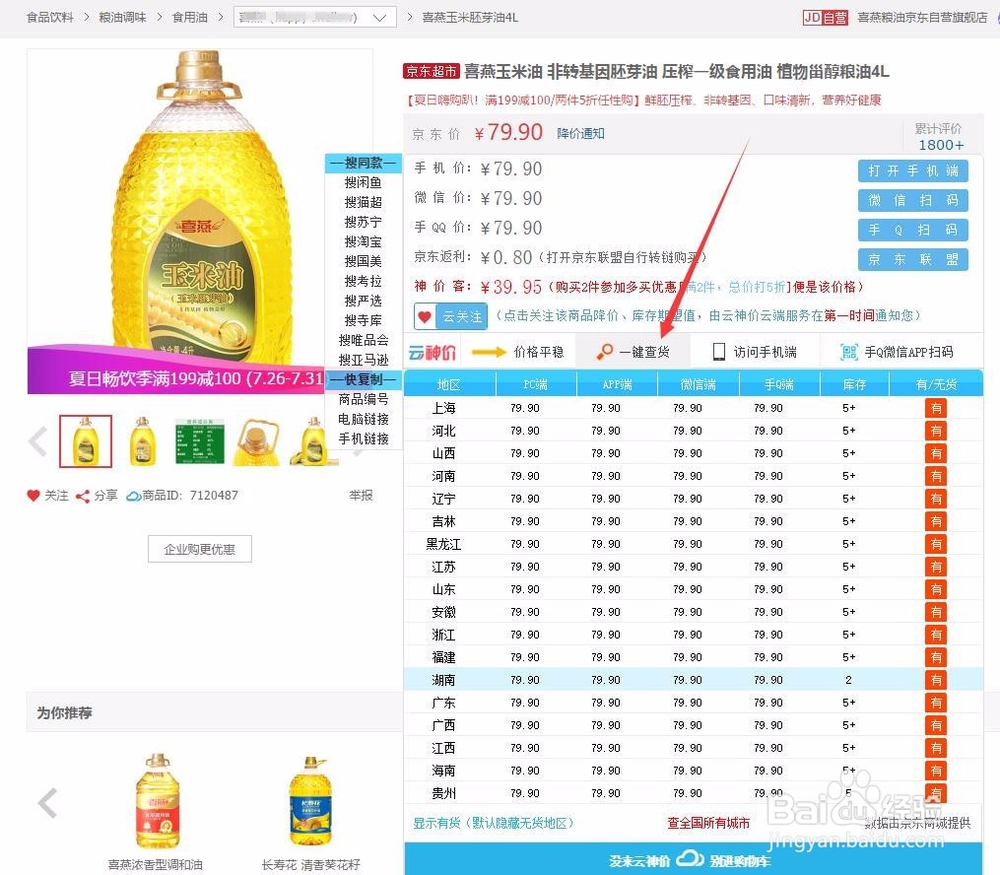The width and height of the screenshot is (1000, 875).
Task: Click the 云神价 logo
Action: pos(432,352)
